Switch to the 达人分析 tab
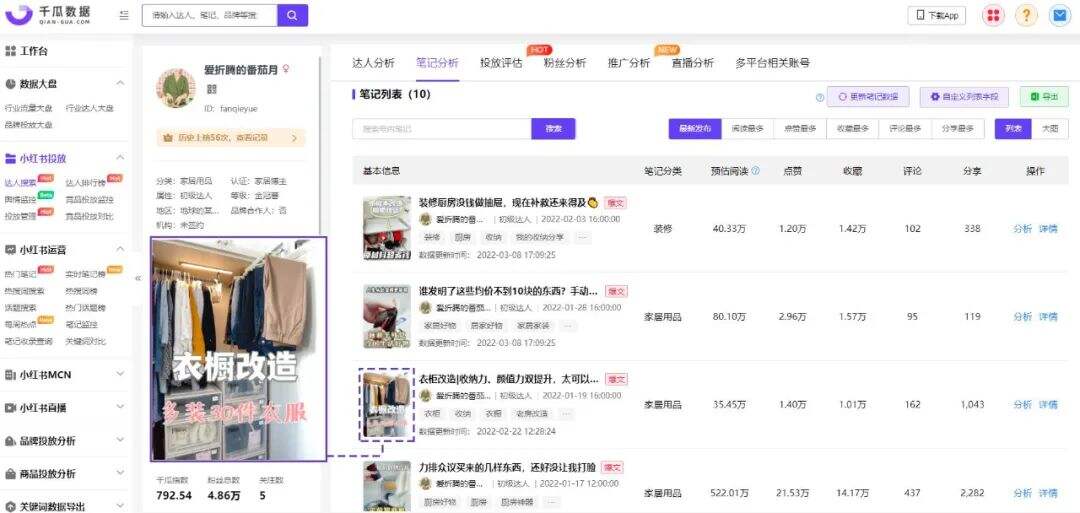This screenshot has height=513, width=1080. pos(373,63)
